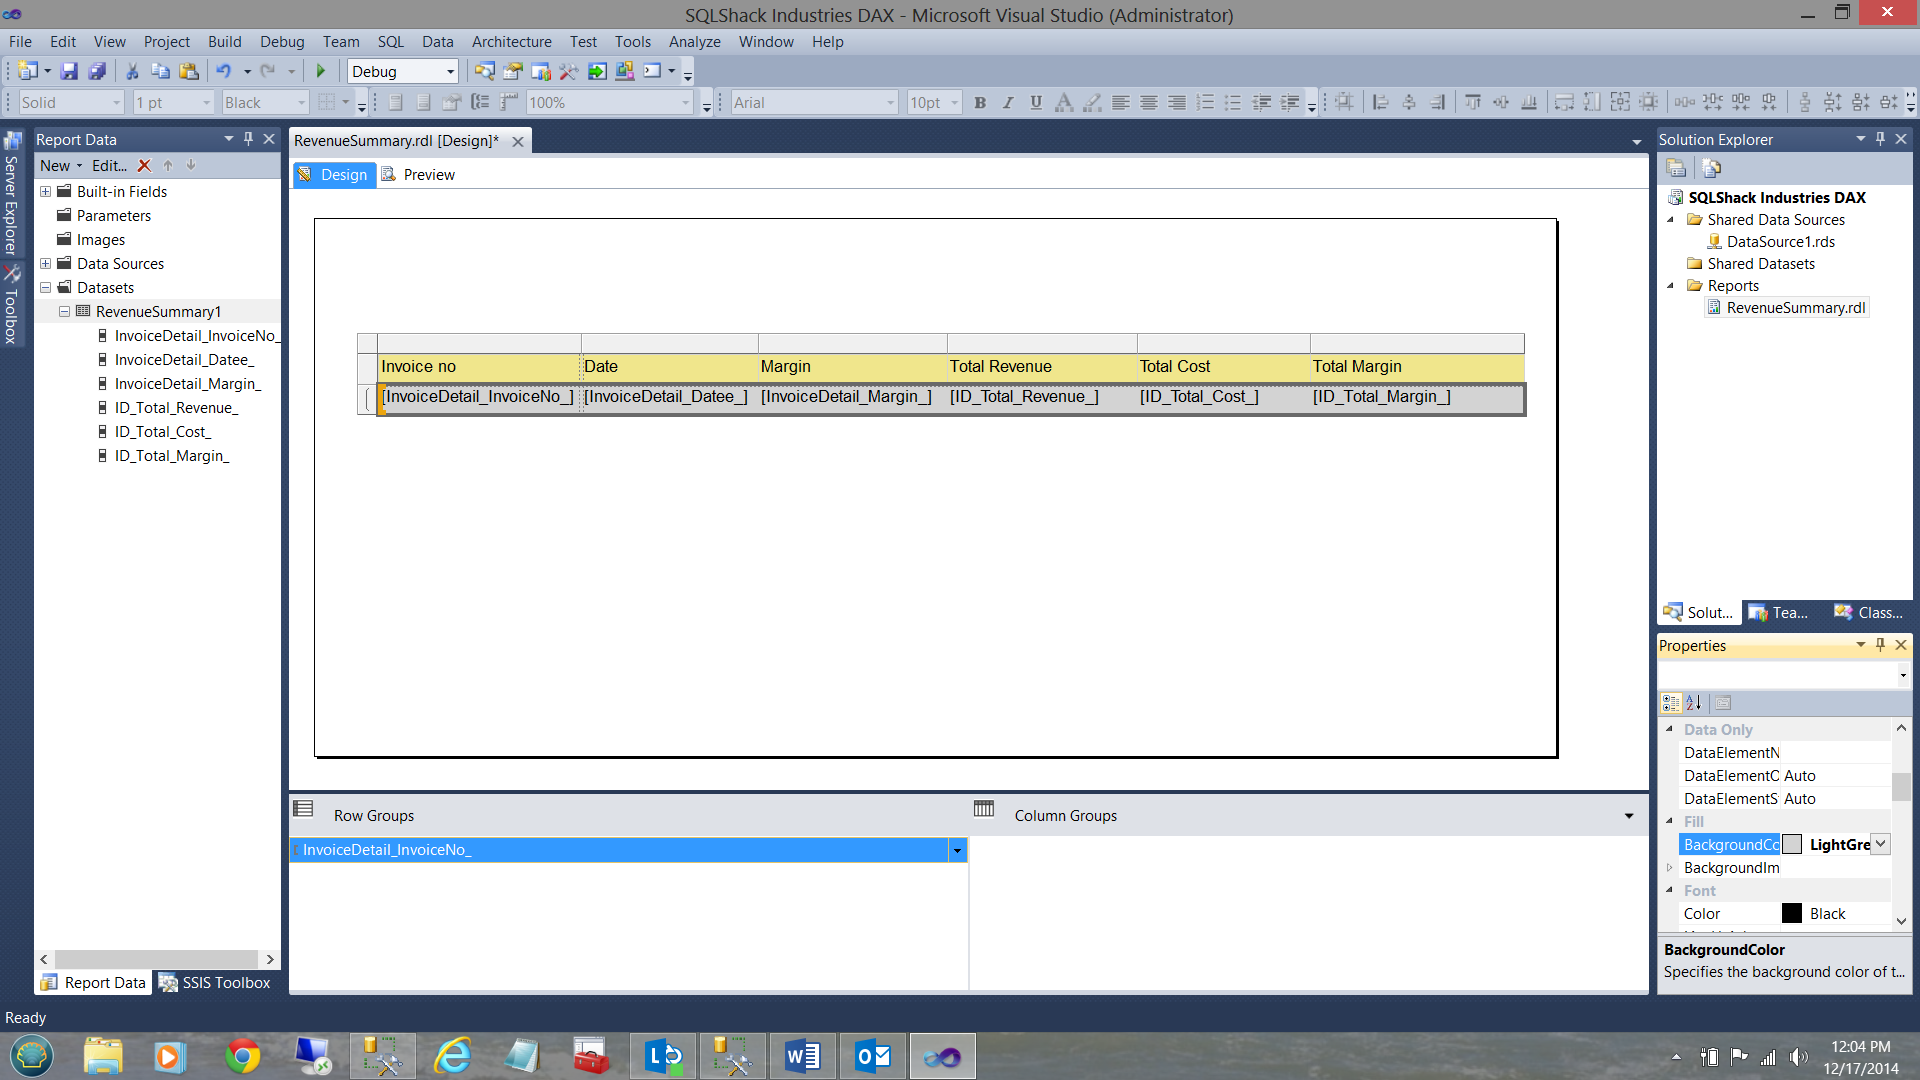Open the Architecture menu
The height and width of the screenshot is (1080, 1920).
tap(511, 42)
